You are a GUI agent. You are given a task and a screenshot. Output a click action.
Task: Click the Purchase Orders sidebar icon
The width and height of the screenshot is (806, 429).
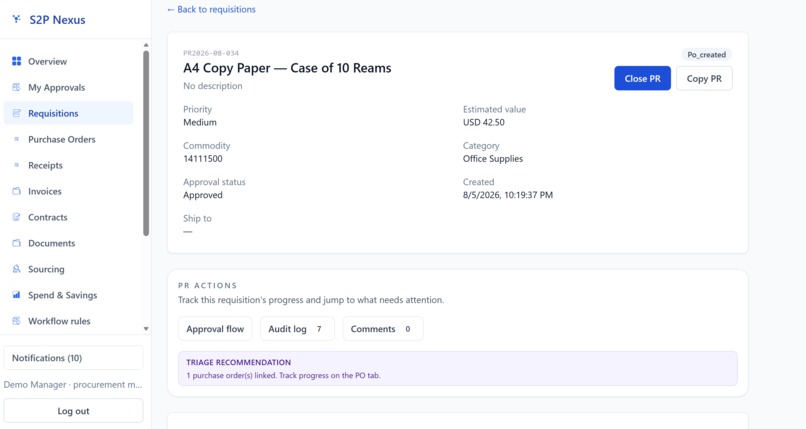(x=16, y=139)
